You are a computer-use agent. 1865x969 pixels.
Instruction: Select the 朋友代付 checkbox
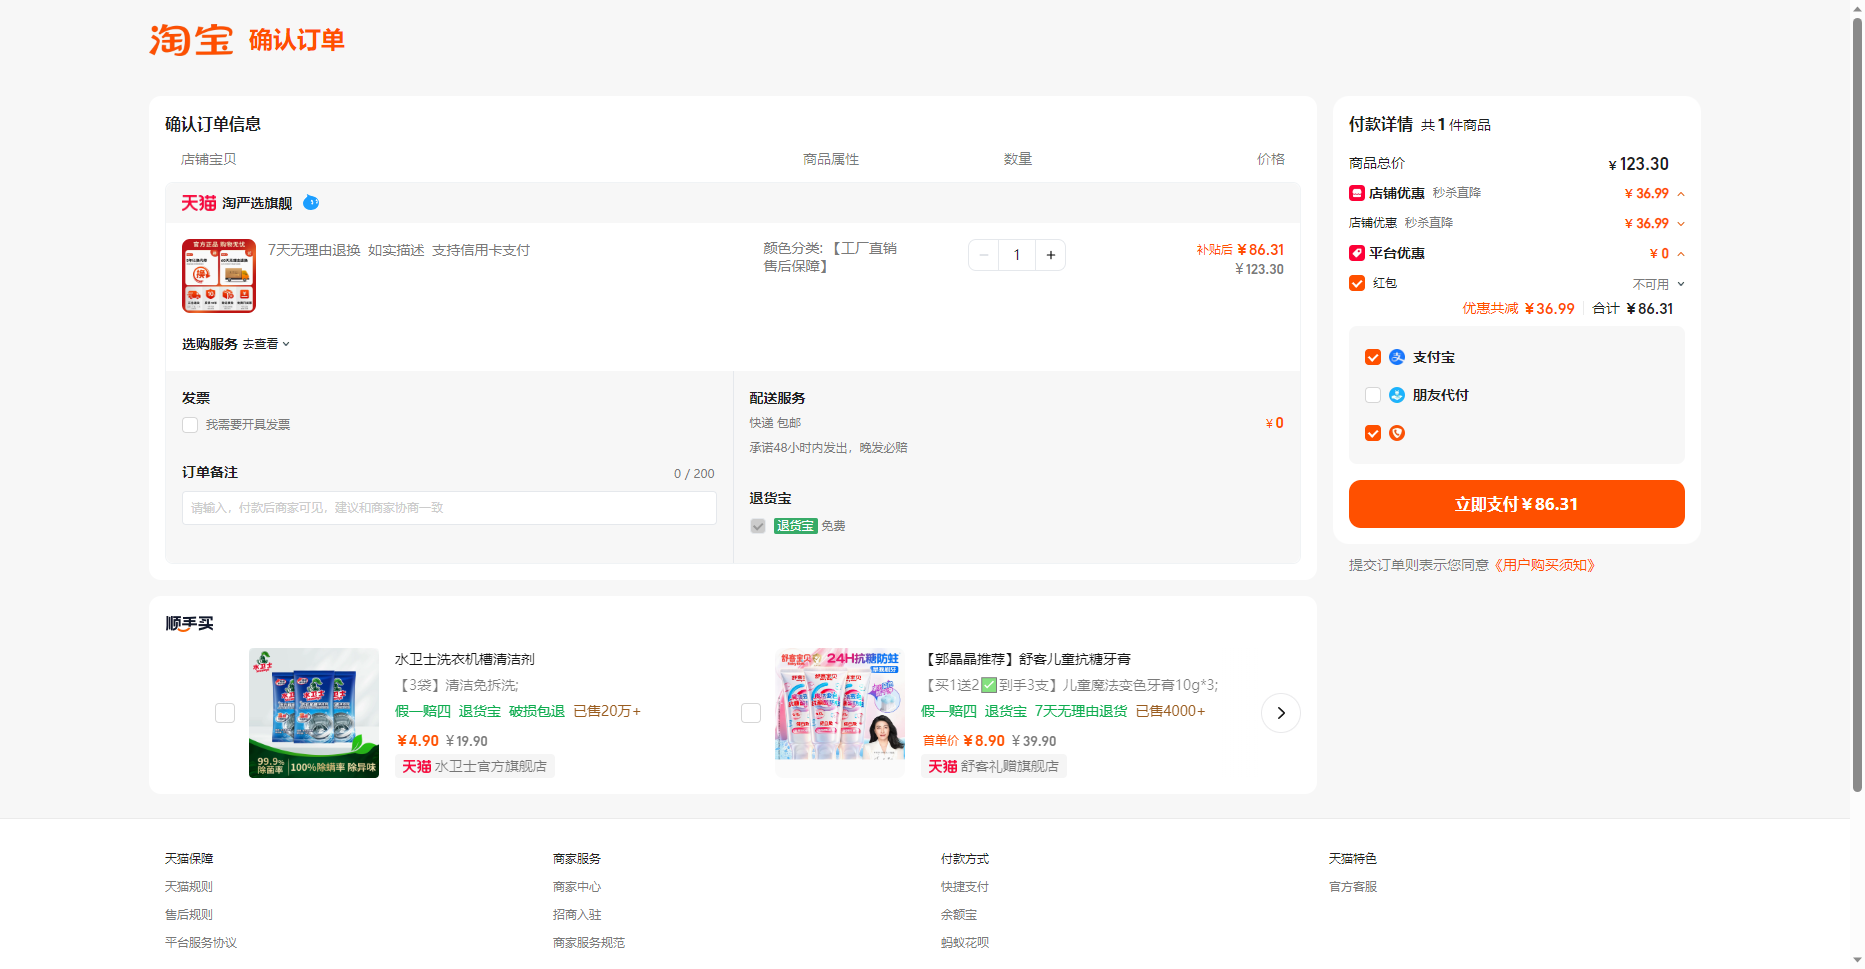click(x=1373, y=395)
